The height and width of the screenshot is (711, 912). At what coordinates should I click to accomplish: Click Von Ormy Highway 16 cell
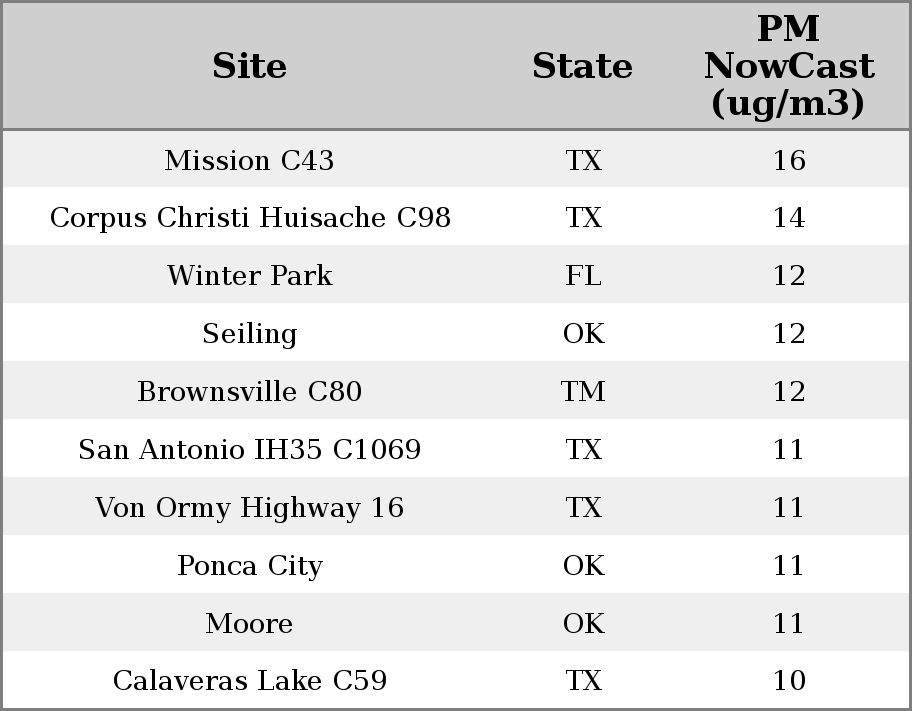click(249, 508)
